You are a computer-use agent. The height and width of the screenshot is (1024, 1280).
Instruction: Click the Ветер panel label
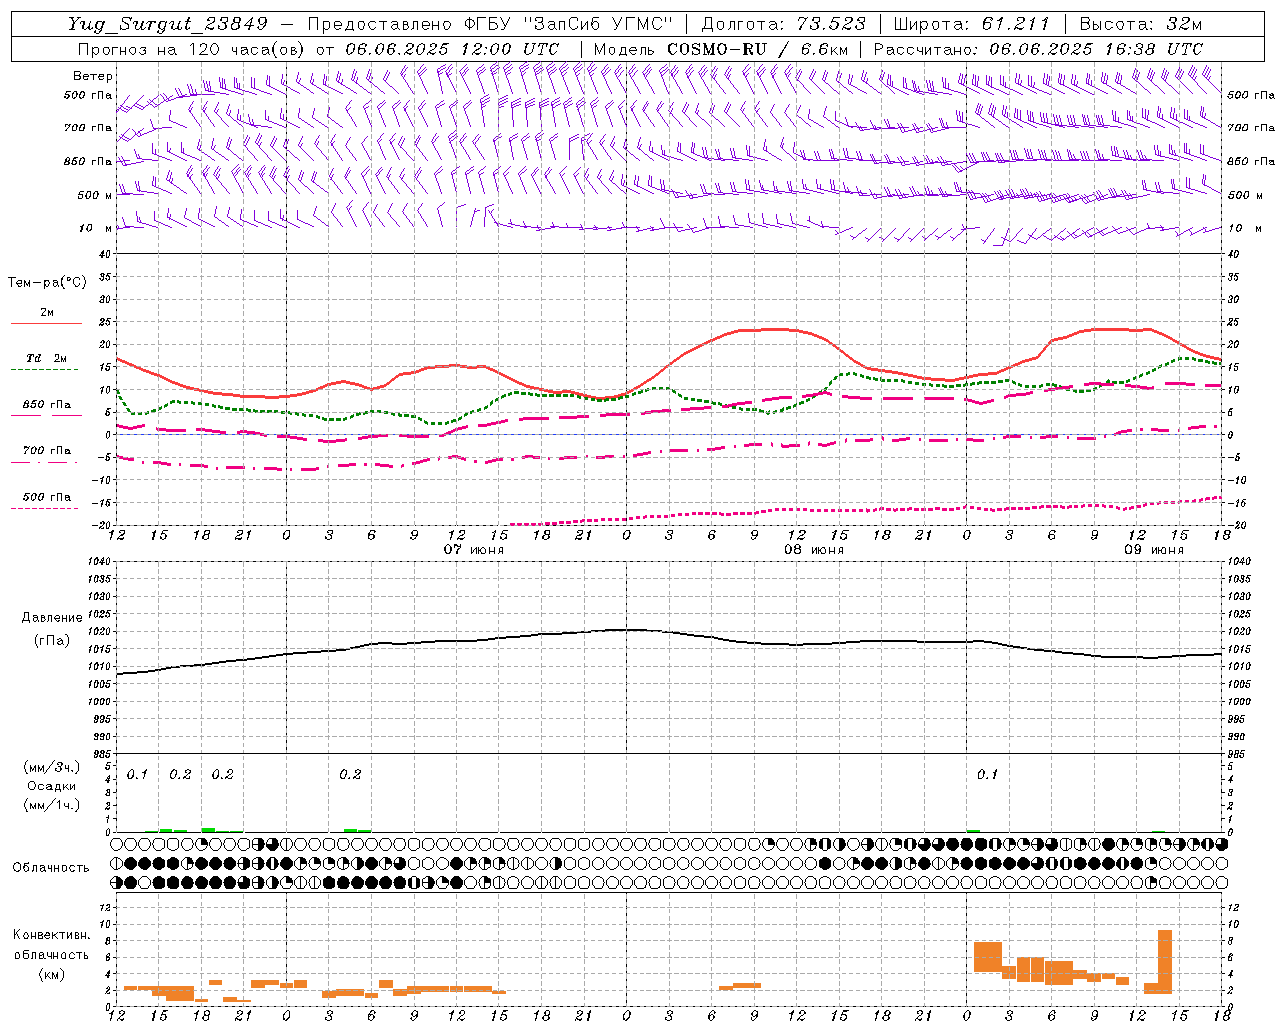[93, 76]
